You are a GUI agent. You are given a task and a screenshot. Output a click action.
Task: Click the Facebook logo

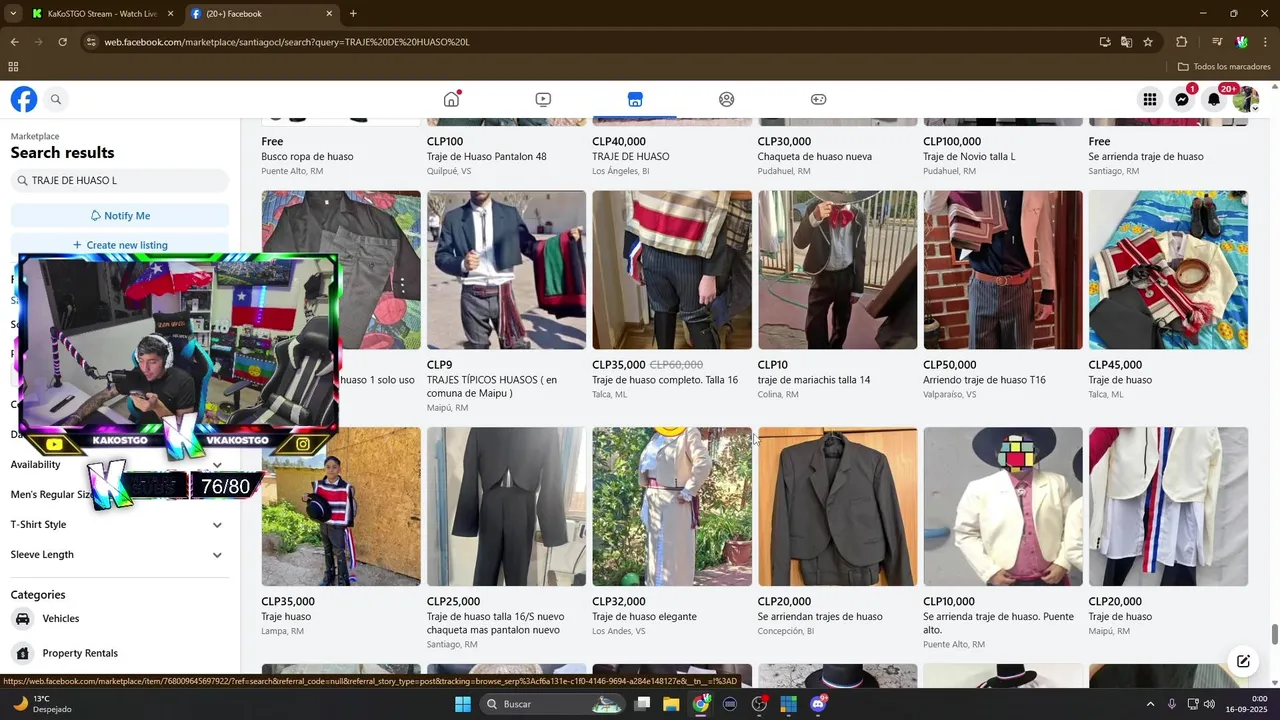24,99
